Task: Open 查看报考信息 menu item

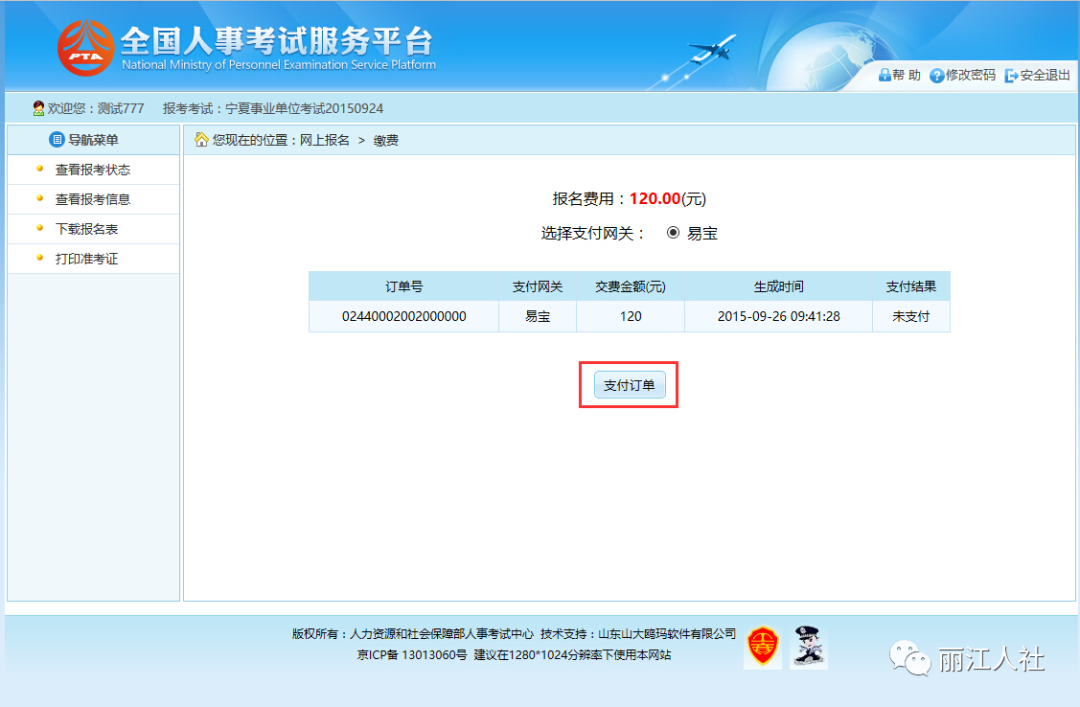Action: 93,199
